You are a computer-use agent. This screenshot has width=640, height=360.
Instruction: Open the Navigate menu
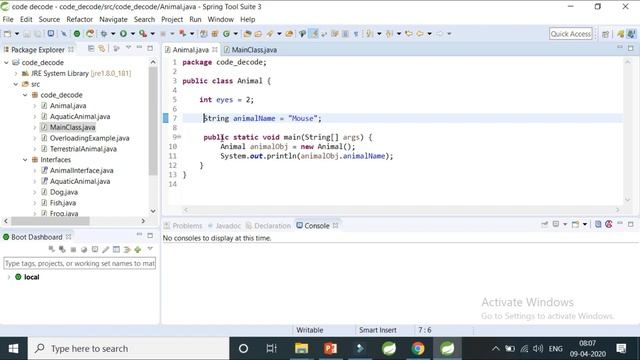[x=113, y=19]
